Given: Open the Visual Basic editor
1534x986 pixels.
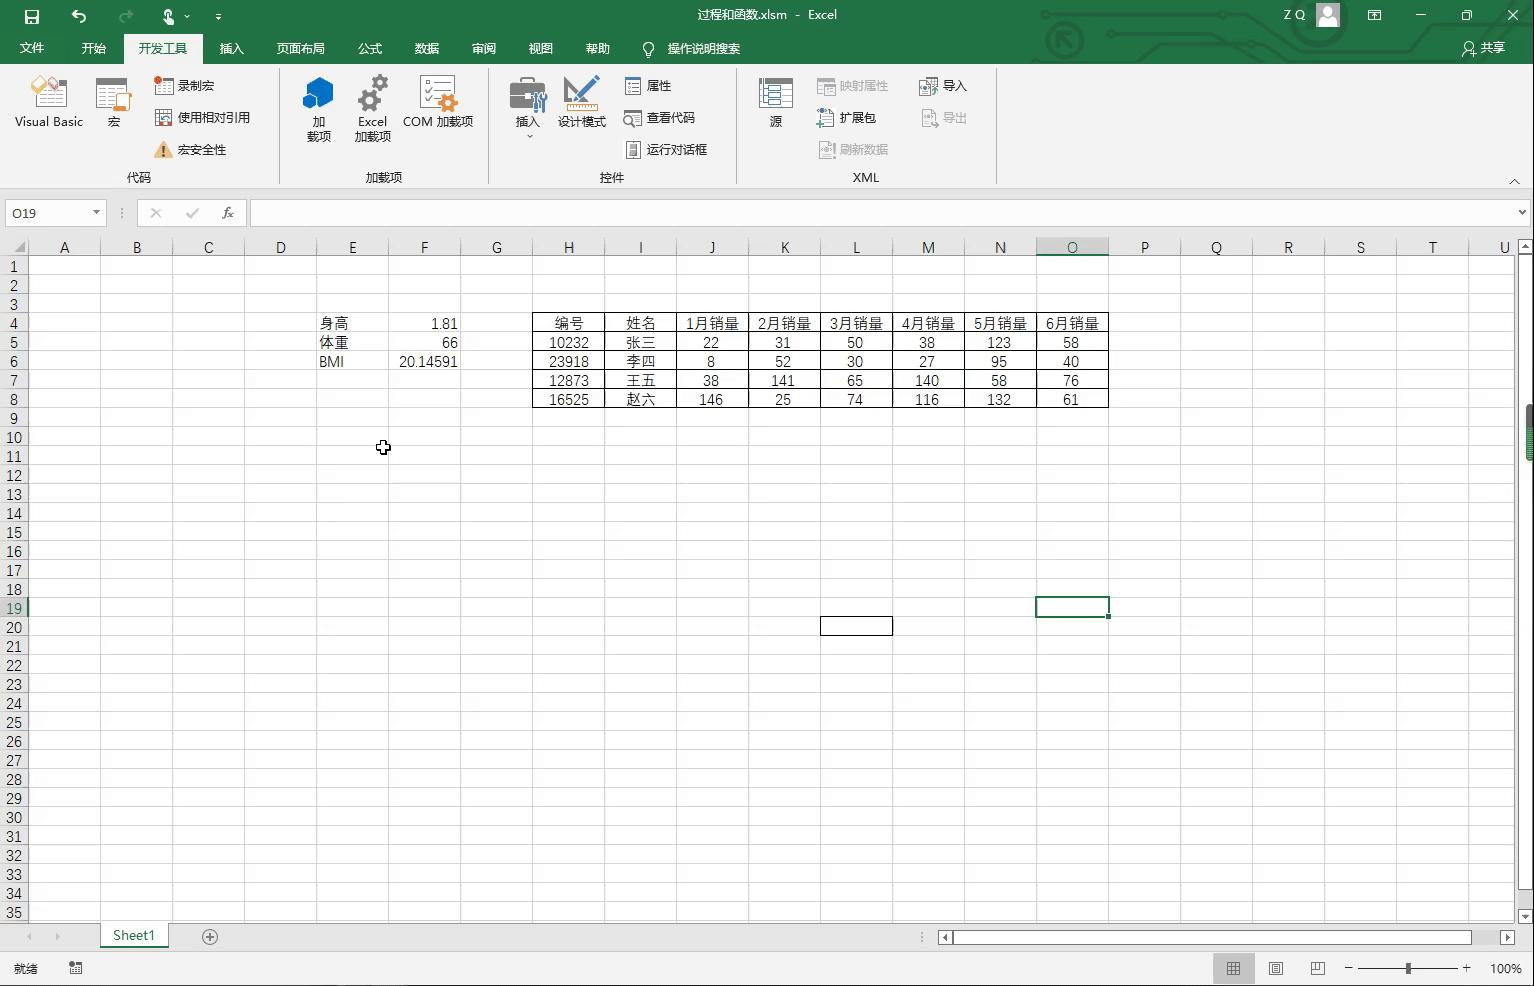Looking at the screenshot, I should [x=47, y=101].
